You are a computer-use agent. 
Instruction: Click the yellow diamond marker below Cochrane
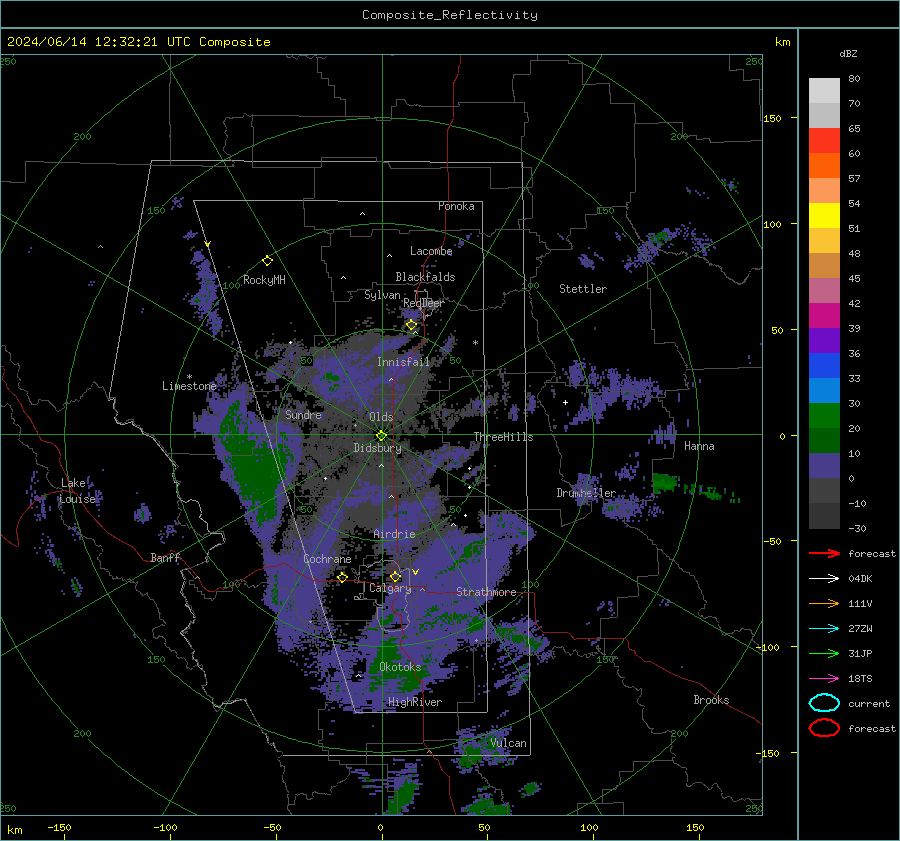342,577
